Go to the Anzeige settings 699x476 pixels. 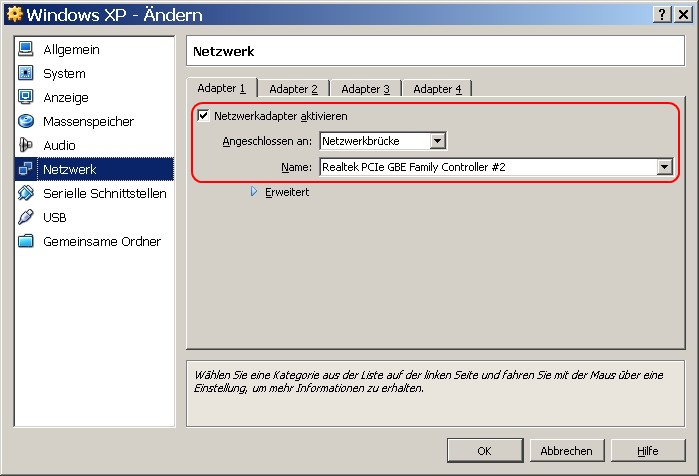[x=66, y=98]
